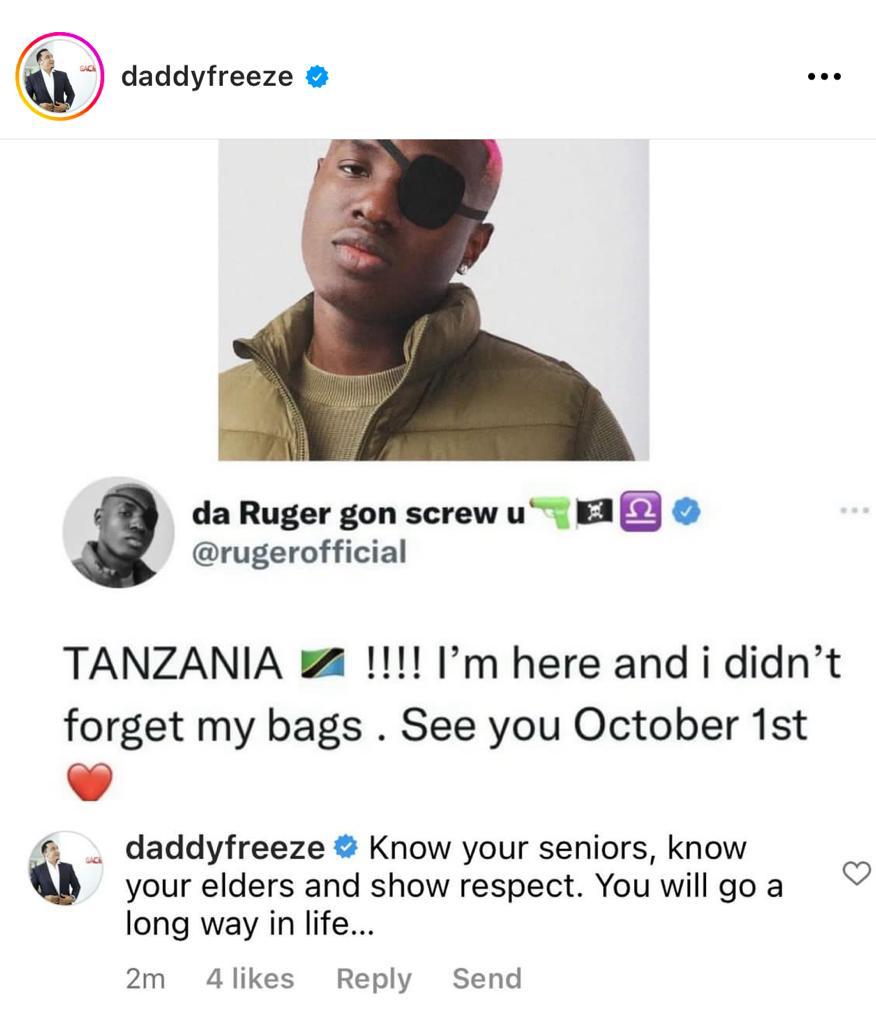Open the tweet's faded three-dot menu
876x1024 pixels.
click(855, 511)
